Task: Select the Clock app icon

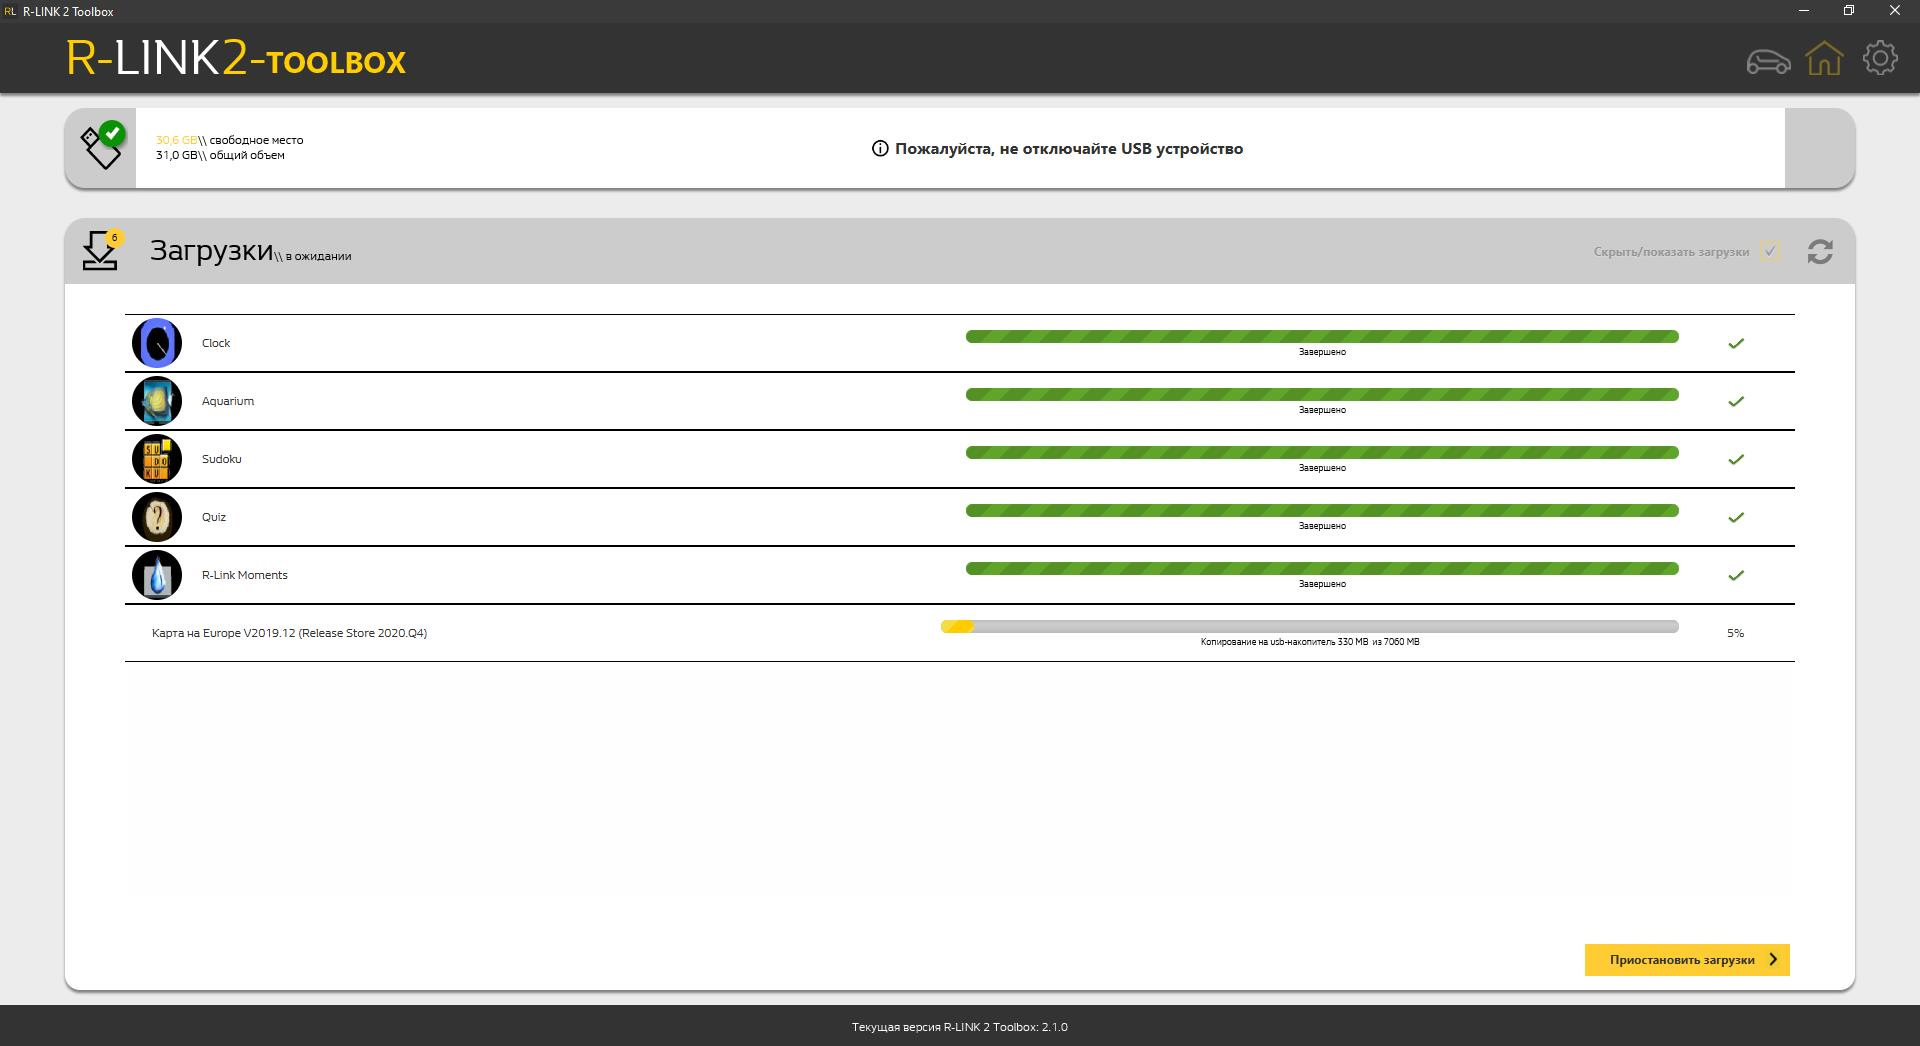Action: pyautogui.click(x=157, y=343)
